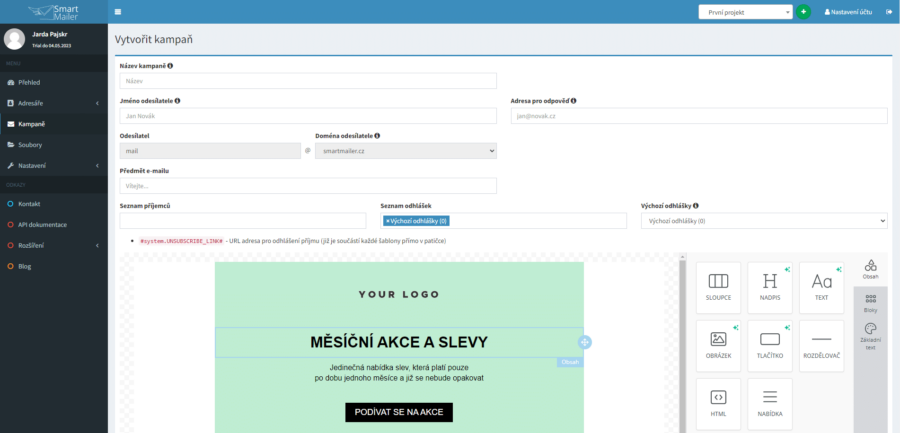Viewport: 900px width, 433px height.
Task: Select the Sloupce columns block
Action: pos(718,288)
